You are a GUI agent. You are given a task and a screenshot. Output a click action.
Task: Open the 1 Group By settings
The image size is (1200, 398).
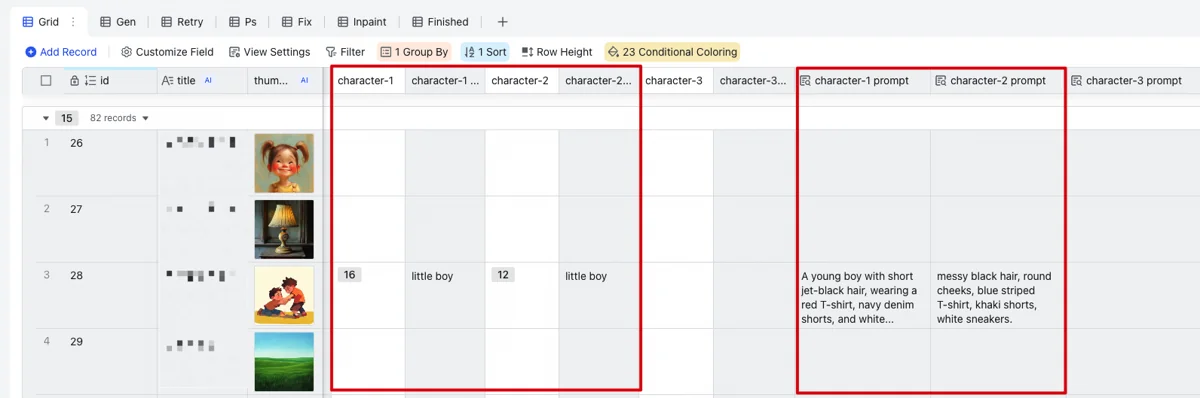[414, 52]
